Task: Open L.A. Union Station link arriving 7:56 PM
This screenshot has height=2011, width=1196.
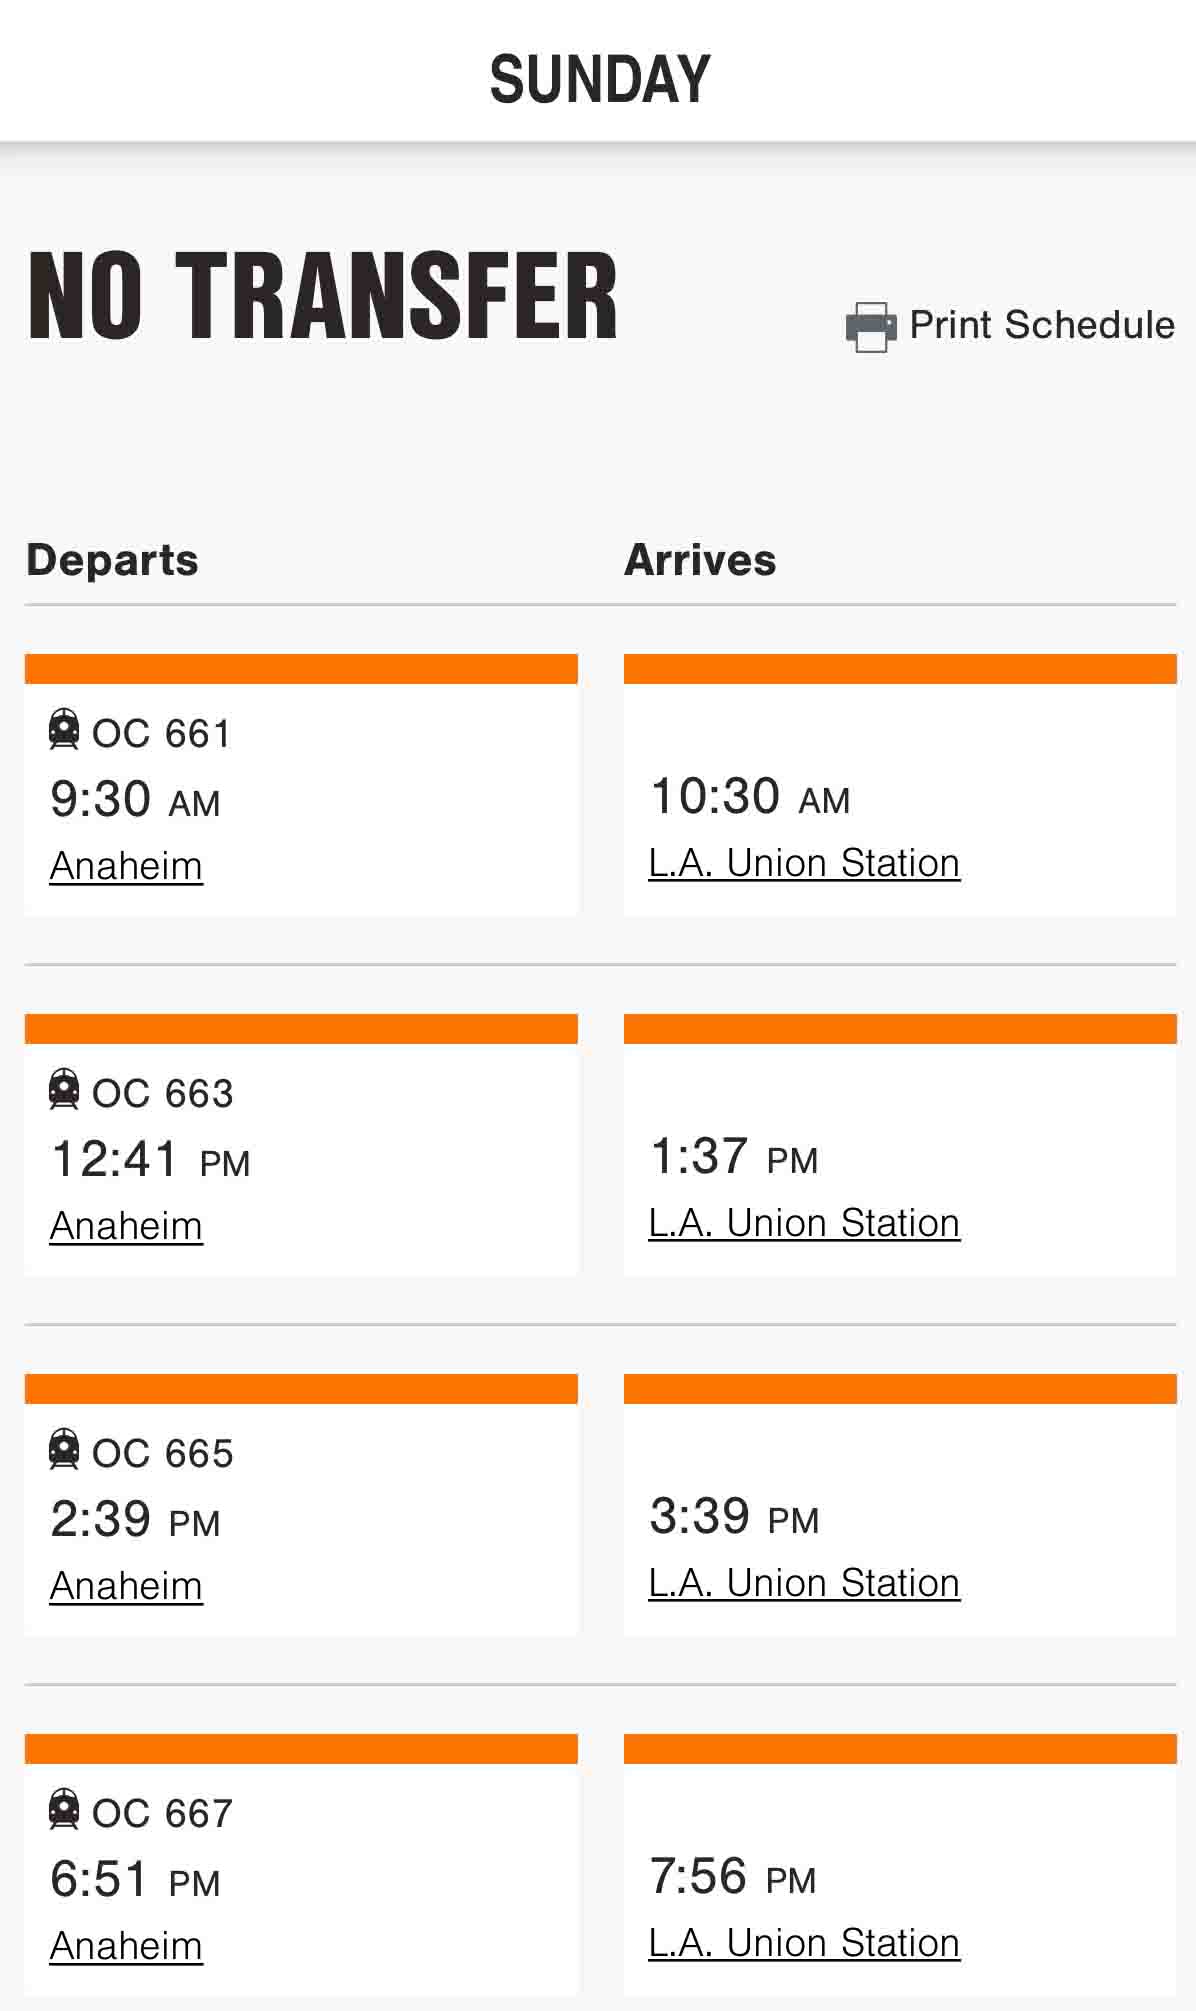Action: 804,1943
